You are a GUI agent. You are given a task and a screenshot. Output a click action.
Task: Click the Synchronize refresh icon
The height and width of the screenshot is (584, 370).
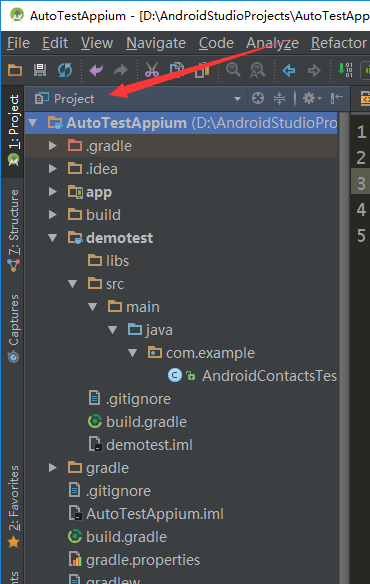[x=65, y=70]
